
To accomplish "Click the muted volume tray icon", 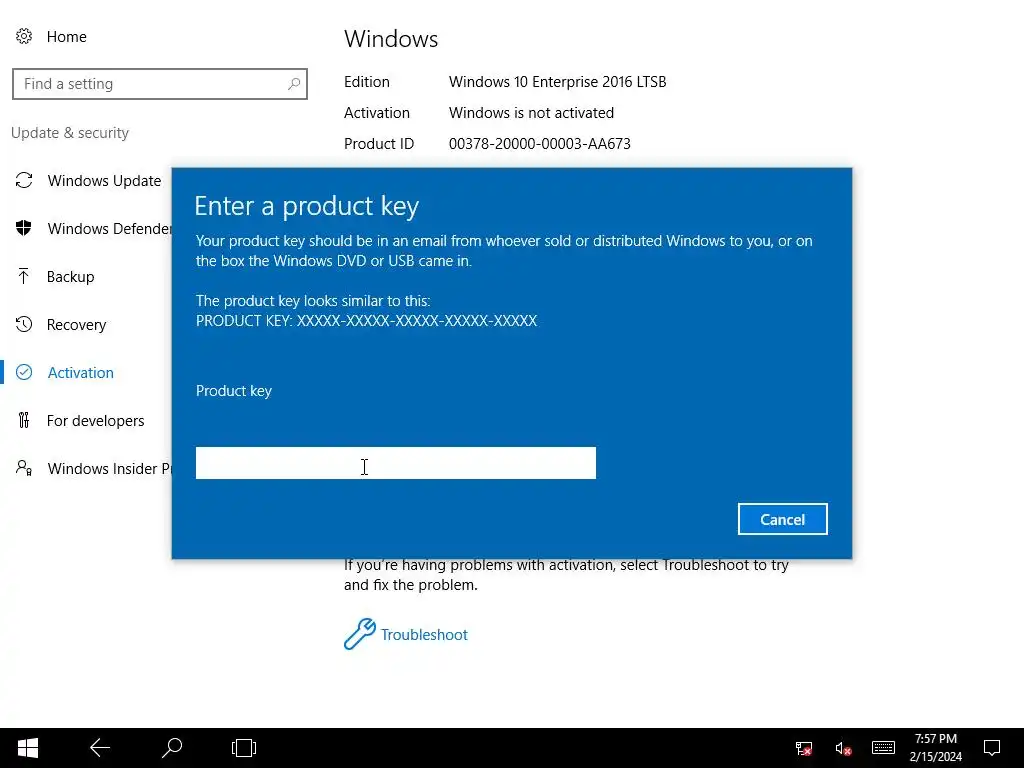I will click(843, 748).
